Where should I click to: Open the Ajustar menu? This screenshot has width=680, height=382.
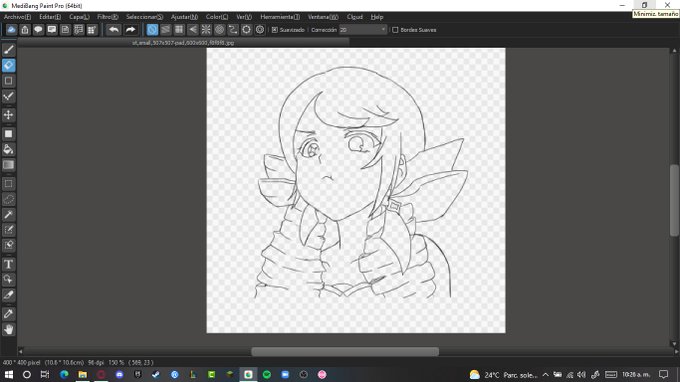click(184, 17)
